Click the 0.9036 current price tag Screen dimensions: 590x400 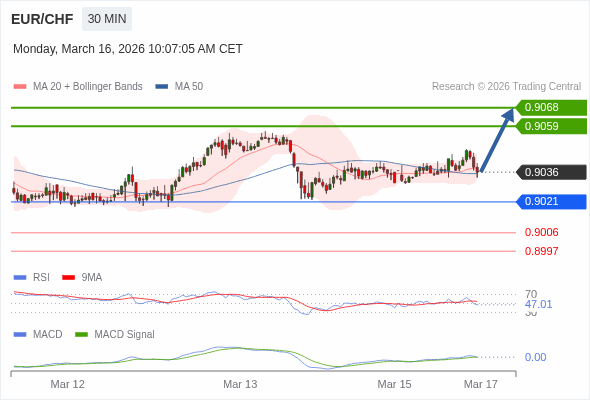[551, 172]
